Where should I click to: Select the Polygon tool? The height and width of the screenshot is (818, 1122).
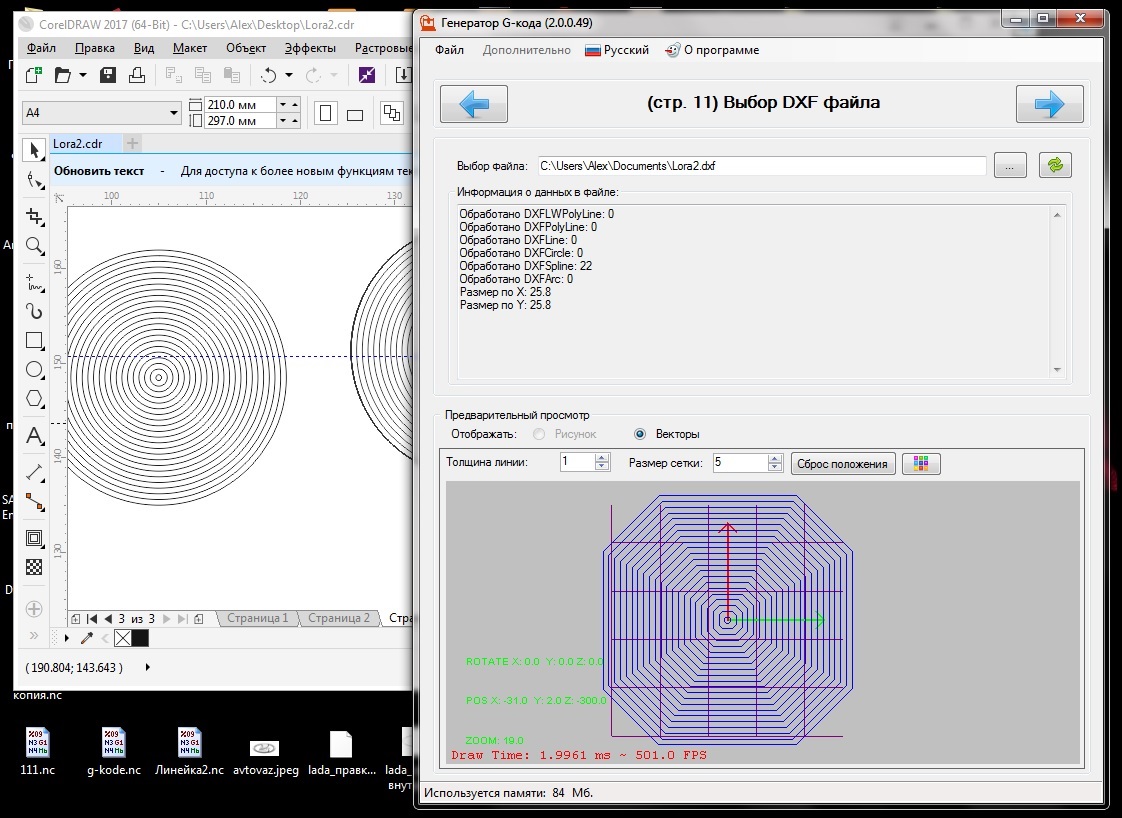[35, 399]
